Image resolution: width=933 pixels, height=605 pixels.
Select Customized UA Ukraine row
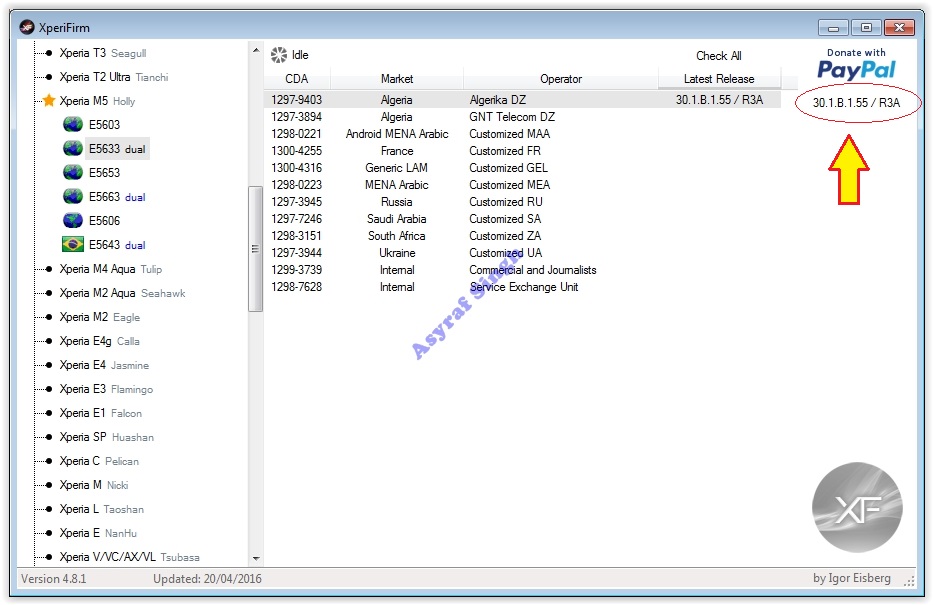[x=522, y=252]
